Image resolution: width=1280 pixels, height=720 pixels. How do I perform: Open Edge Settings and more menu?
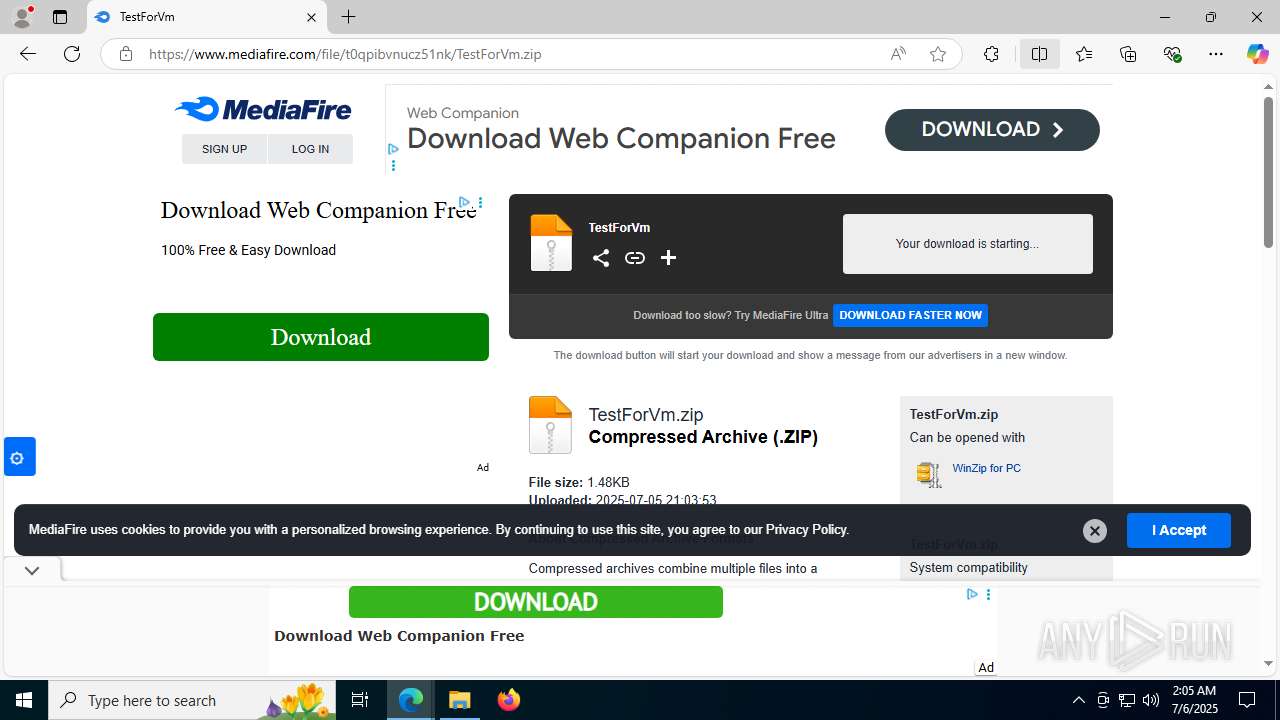(x=1216, y=54)
